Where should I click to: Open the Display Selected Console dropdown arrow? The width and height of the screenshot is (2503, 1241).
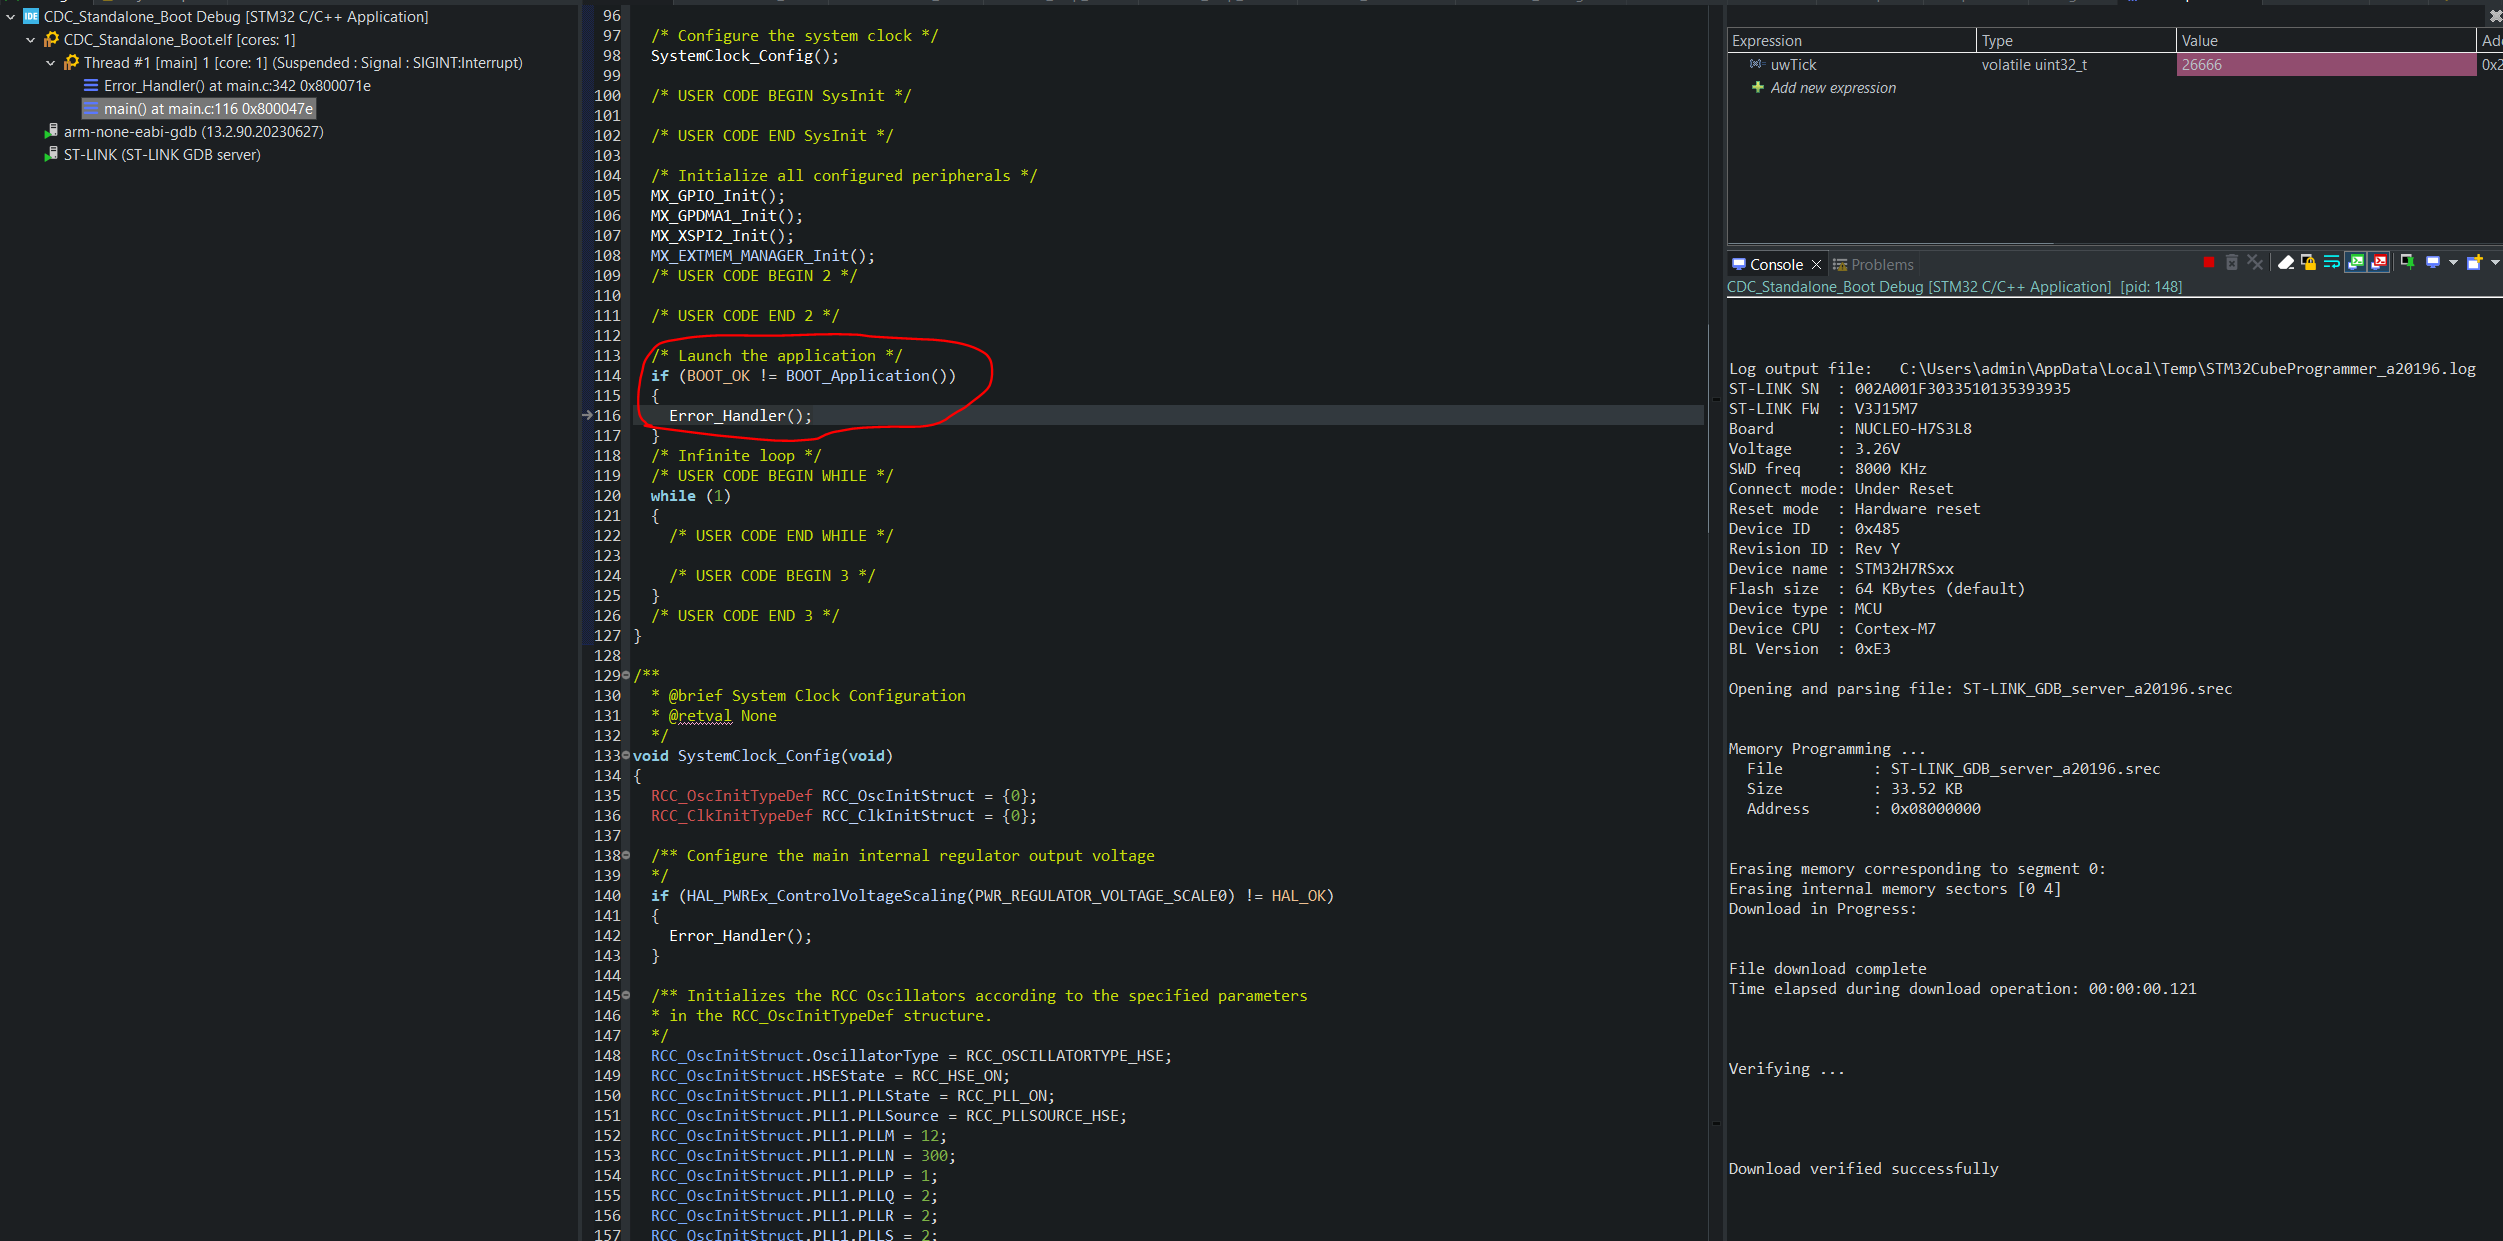(2453, 262)
